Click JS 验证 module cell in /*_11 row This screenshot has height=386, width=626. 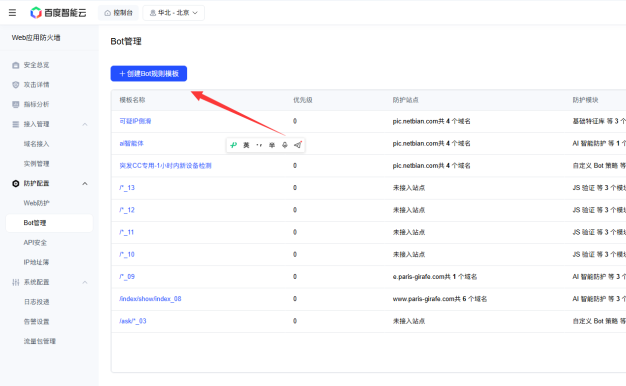599,232
